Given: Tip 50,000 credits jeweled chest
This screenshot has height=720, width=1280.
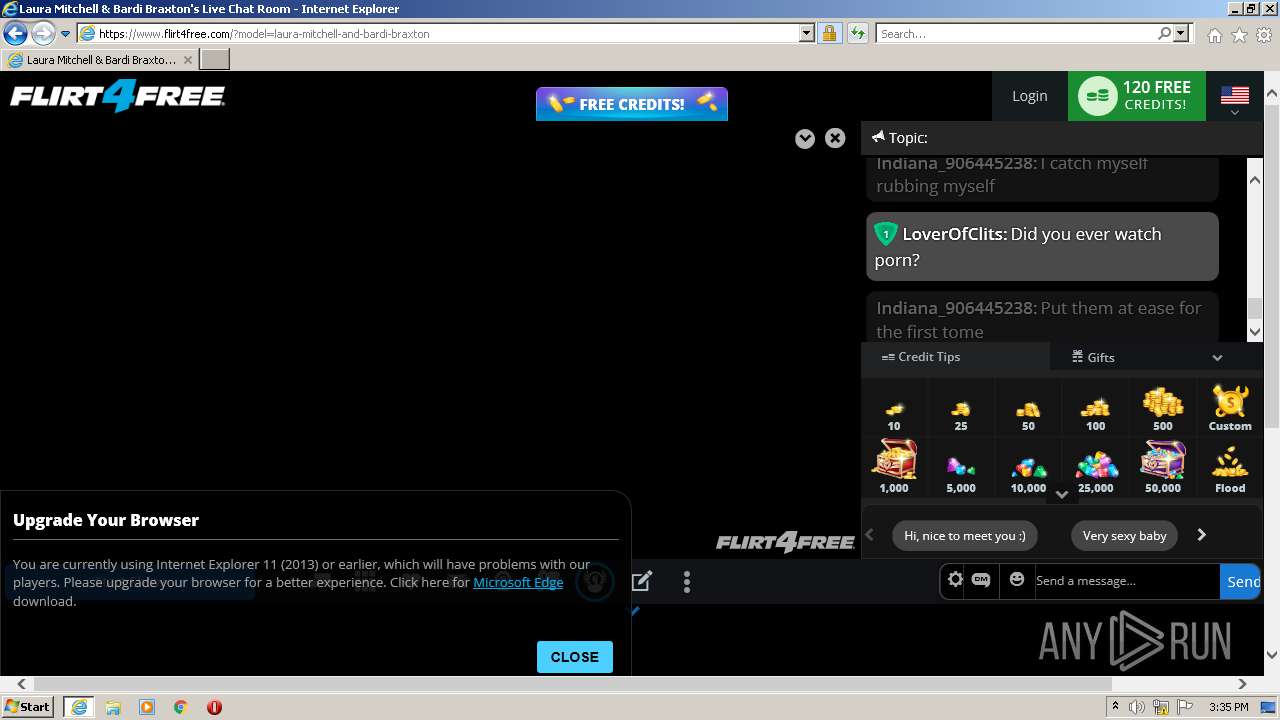Looking at the screenshot, I should pos(1163,461).
